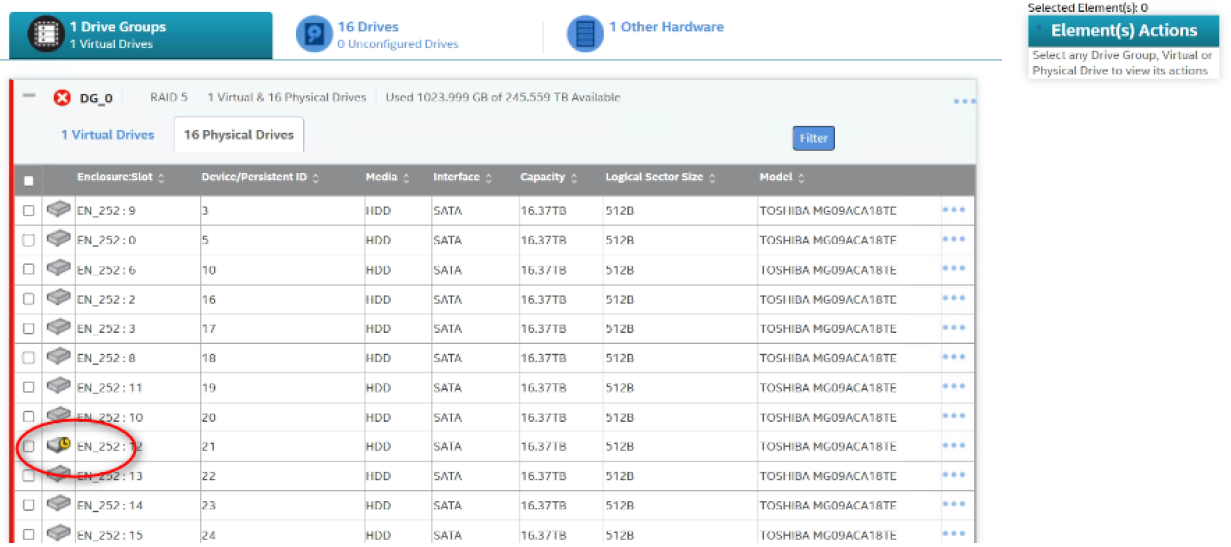Check the box for drive EN_252 : 0
Image resolution: width=1231 pixels, height=547 pixels.
coord(29,241)
